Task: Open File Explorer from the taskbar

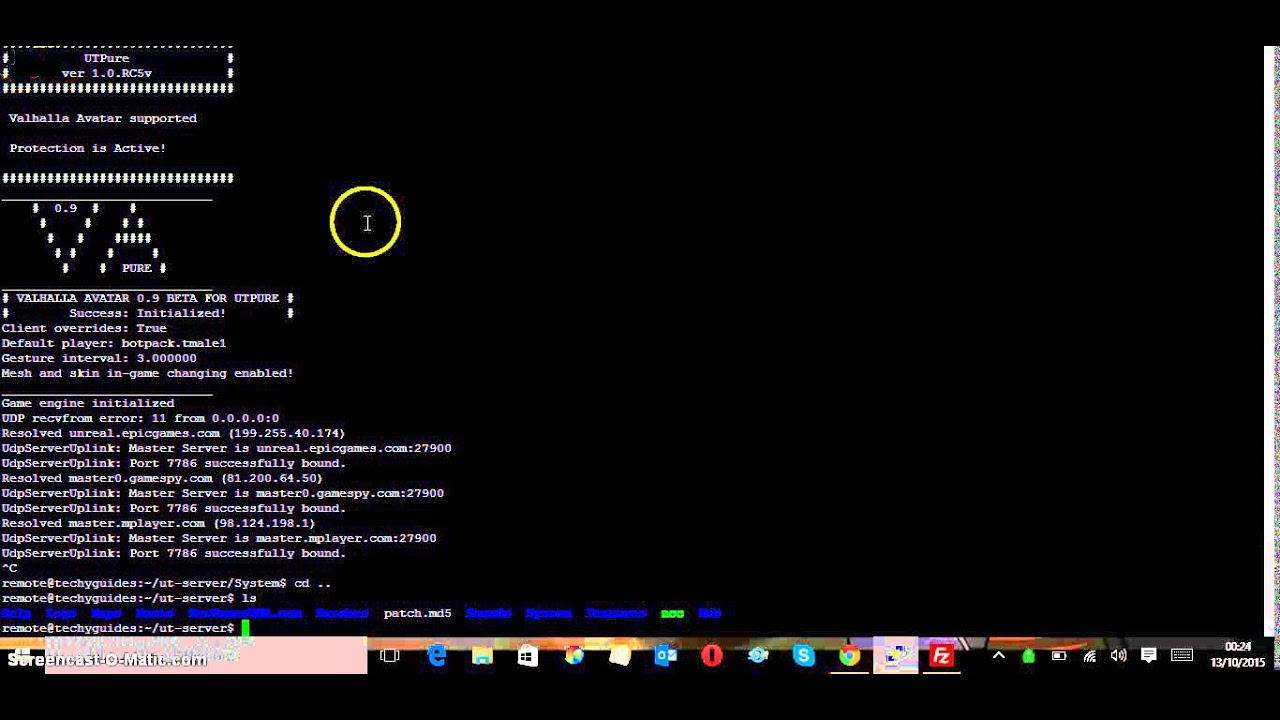Action: click(x=482, y=656)
